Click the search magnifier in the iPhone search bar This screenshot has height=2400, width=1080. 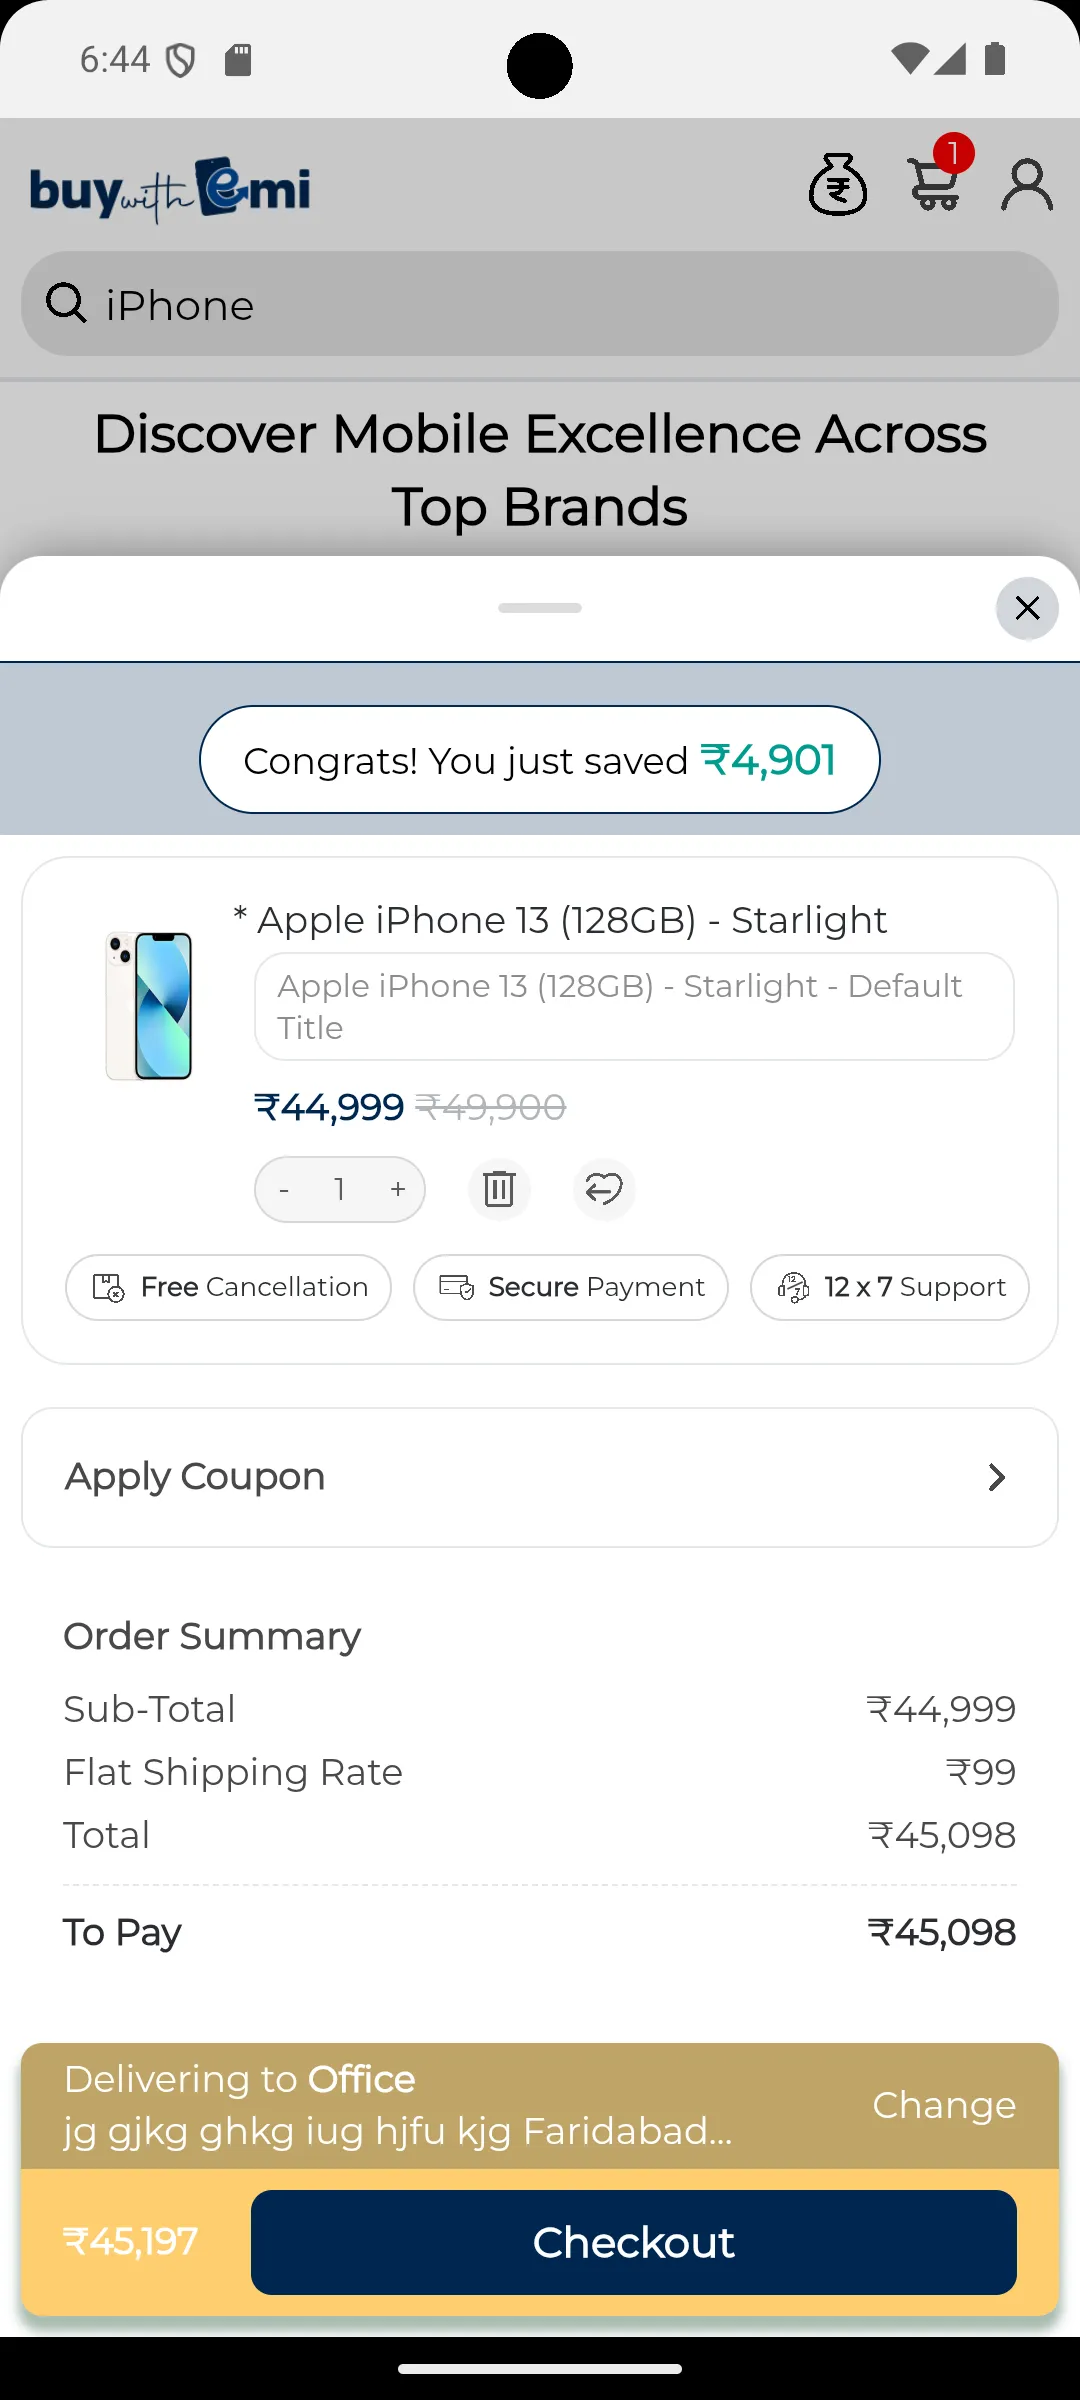64,304
